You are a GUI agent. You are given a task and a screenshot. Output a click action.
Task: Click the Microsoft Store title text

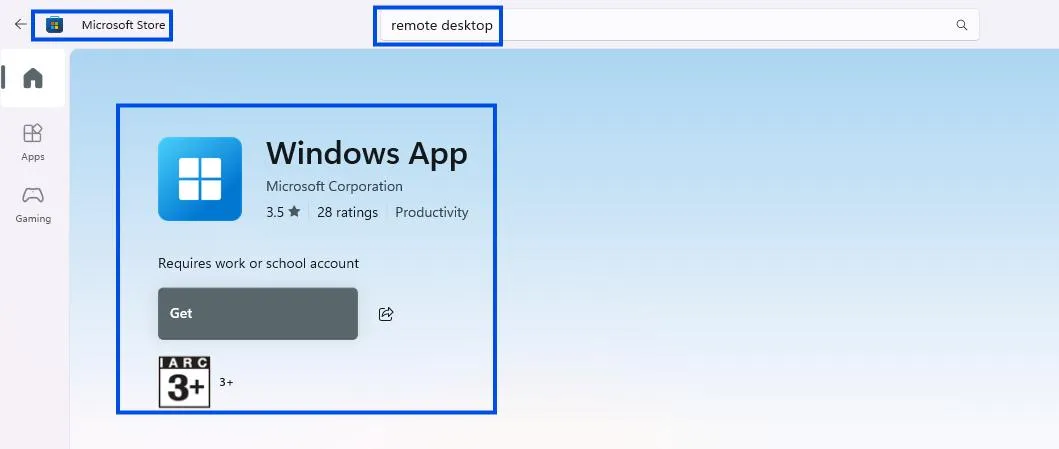124,25
